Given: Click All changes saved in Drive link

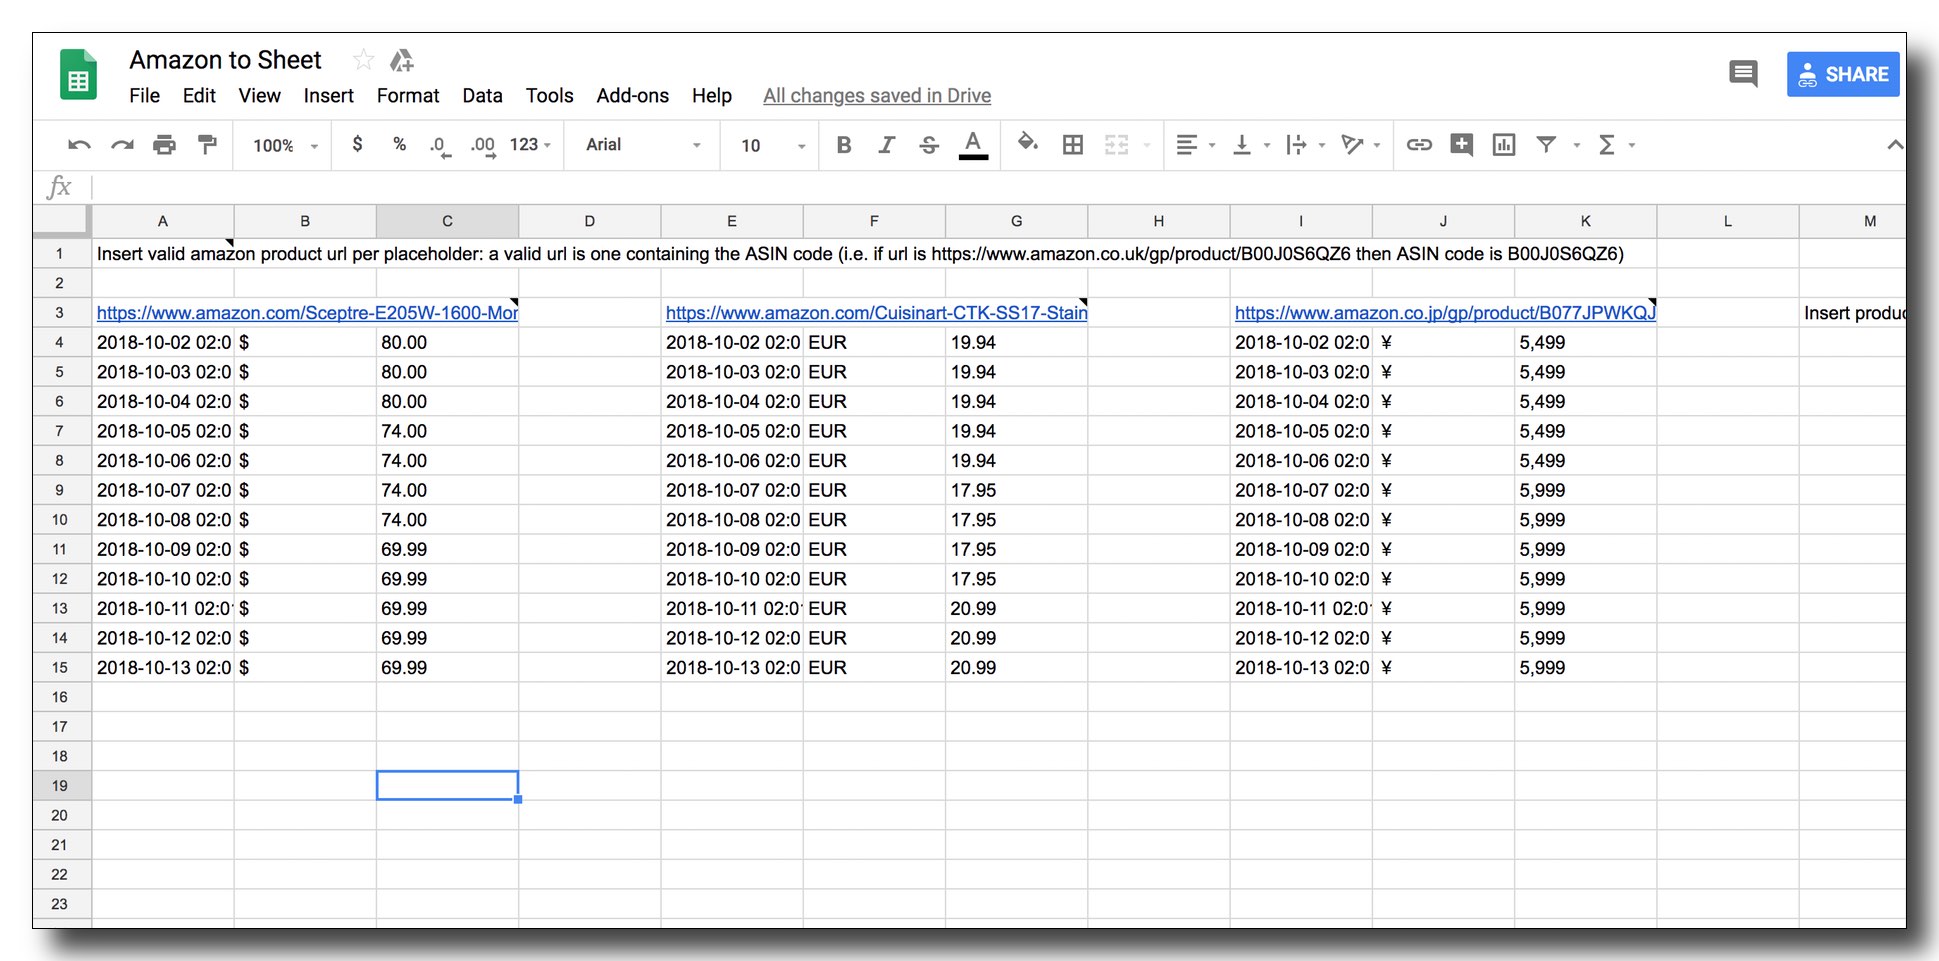Looking at the screenshot, I should pyautogui.click(x=877, y=96).
